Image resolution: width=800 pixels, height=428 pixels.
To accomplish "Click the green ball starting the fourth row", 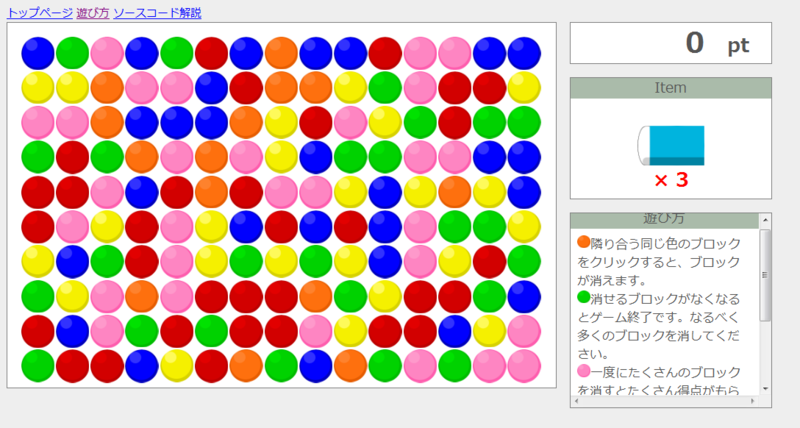I will pyautogui.click(x=38, y=157).
